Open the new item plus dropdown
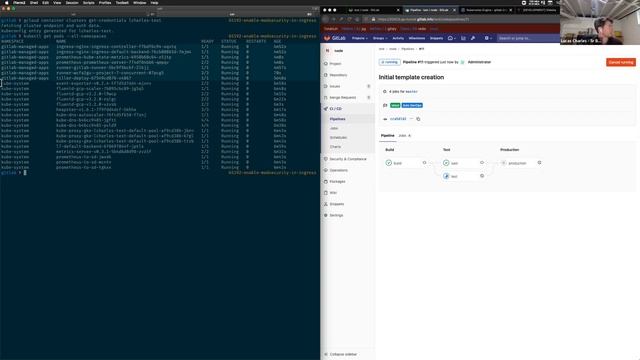The image size is (640, 360). coord(488,38)
